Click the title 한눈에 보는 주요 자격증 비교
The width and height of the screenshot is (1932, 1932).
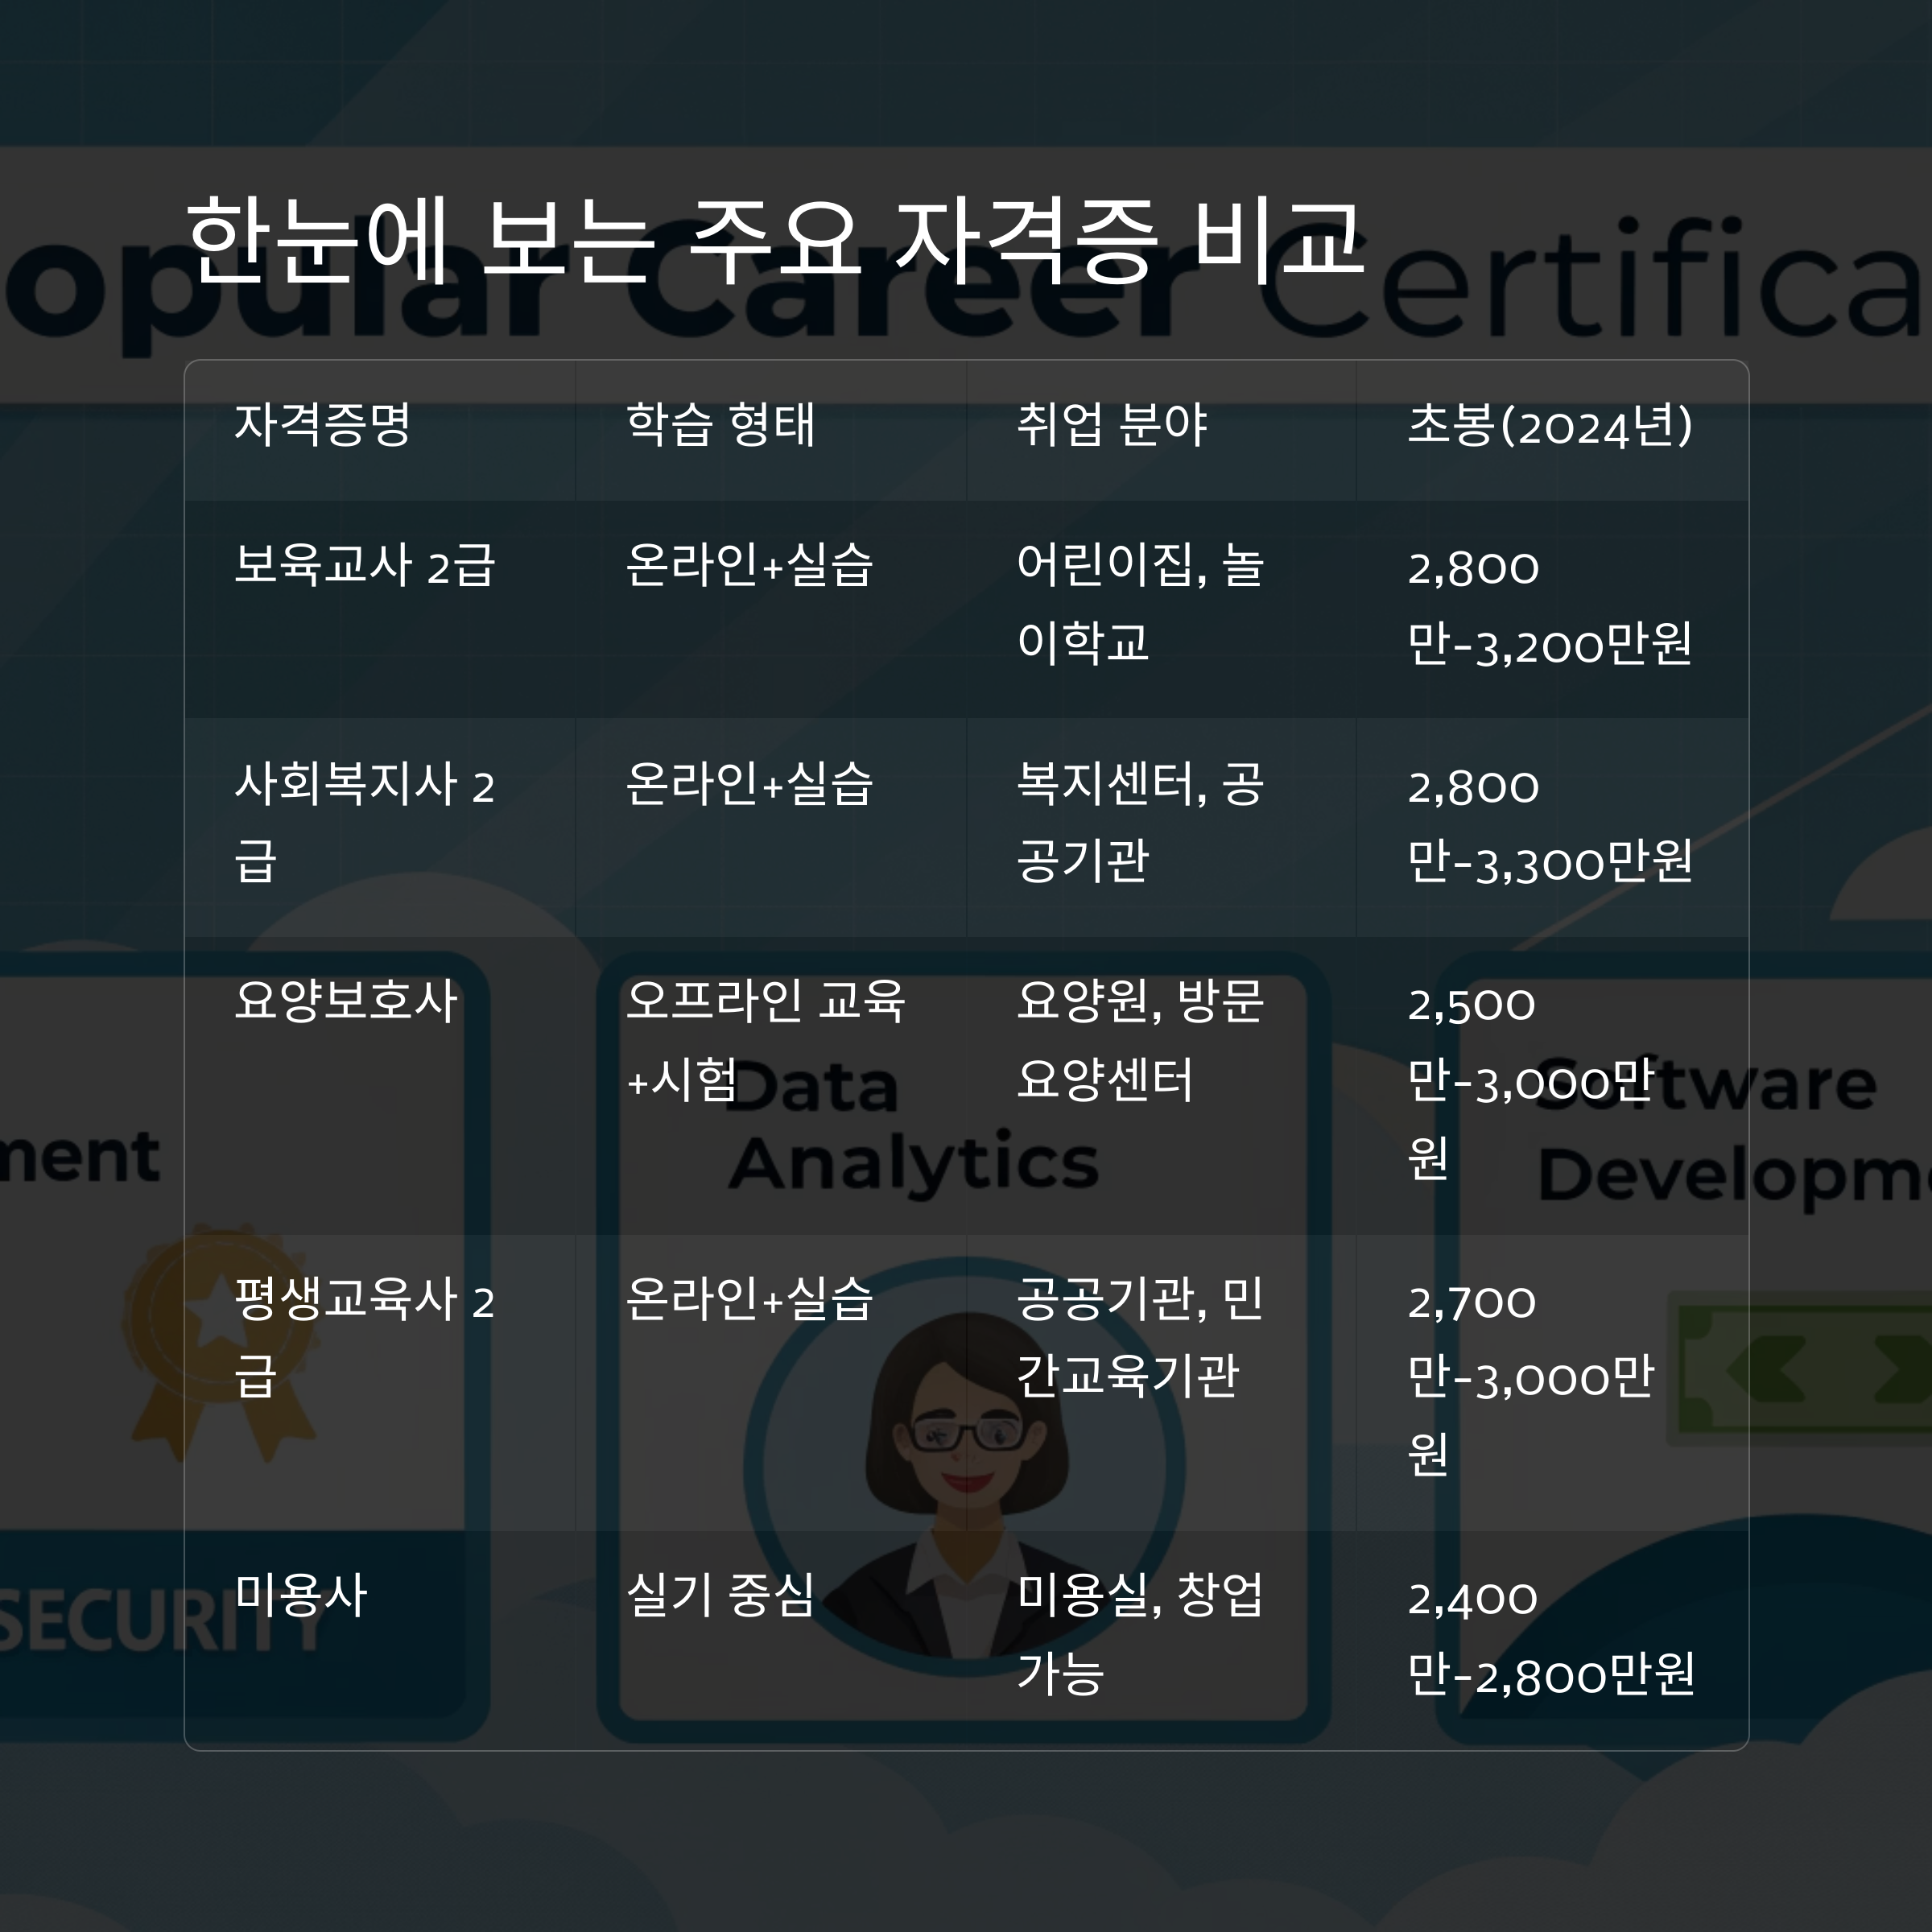tap(774, 240)
